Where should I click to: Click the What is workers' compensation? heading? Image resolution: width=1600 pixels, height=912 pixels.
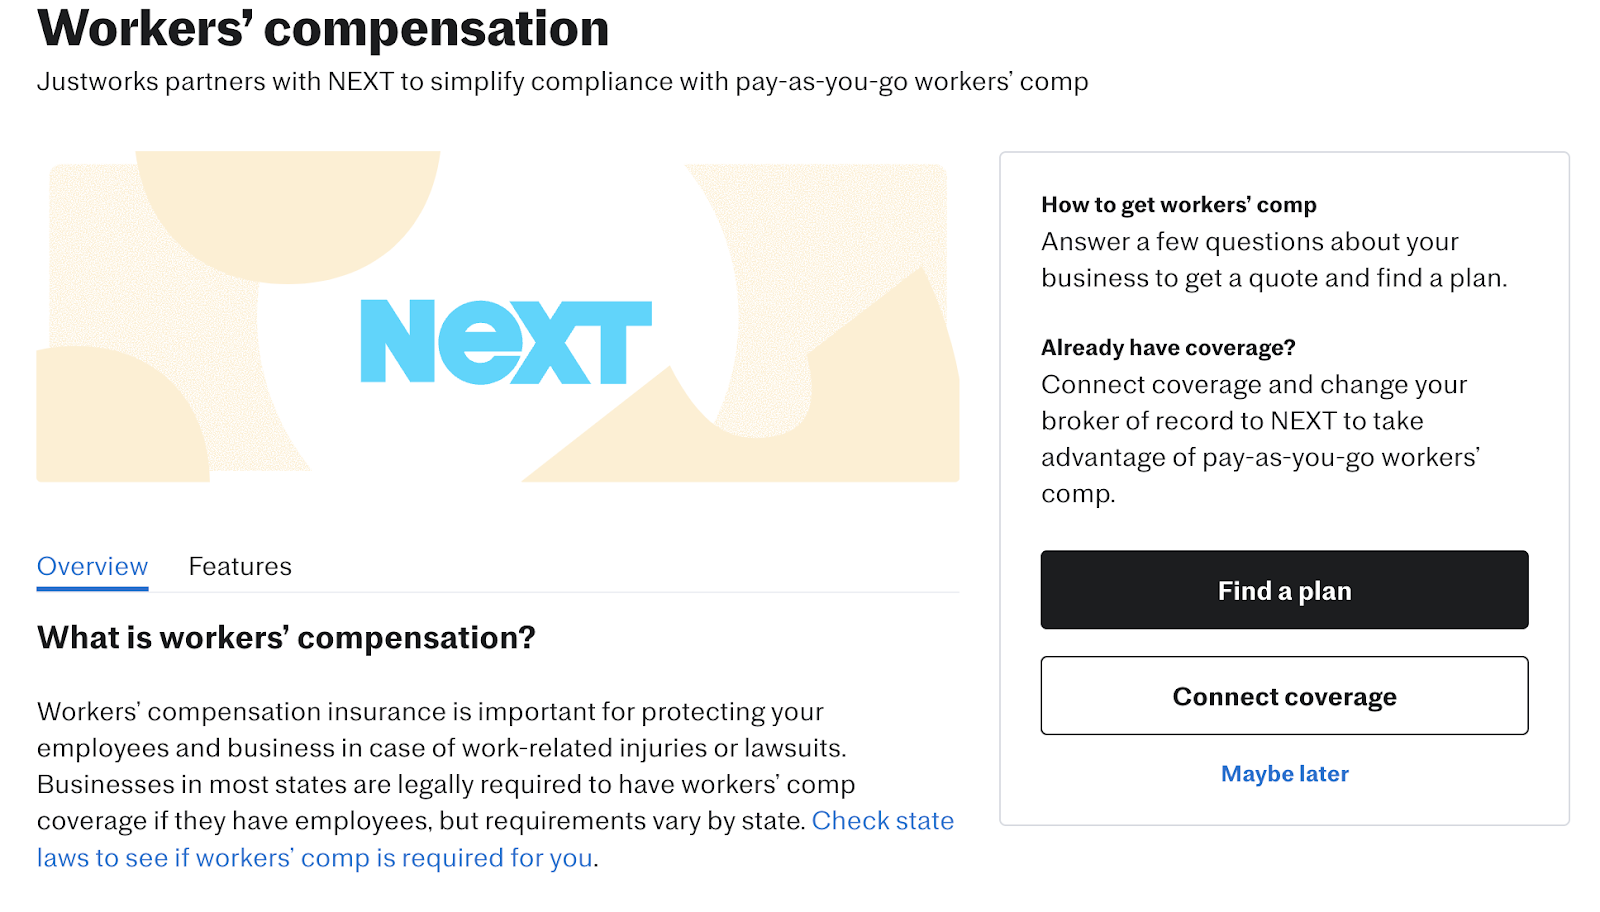[x=286, y=638]
